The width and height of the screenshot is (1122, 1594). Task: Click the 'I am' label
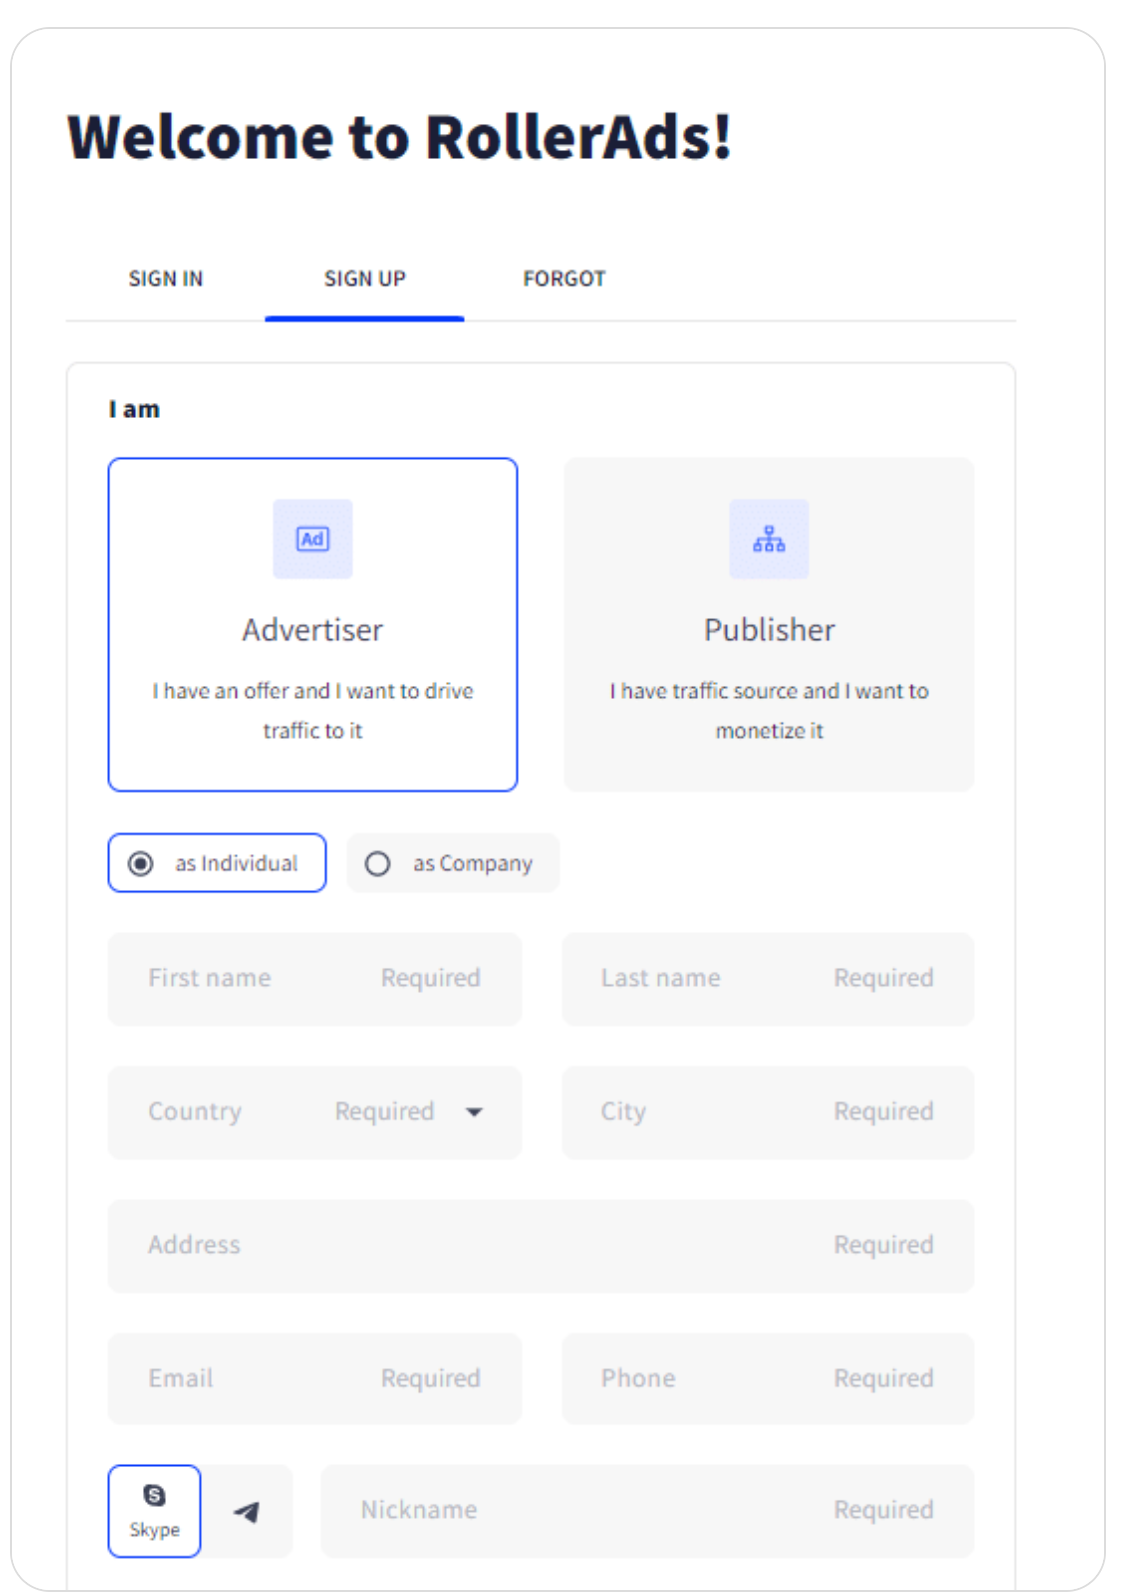(x=134, y=409)
